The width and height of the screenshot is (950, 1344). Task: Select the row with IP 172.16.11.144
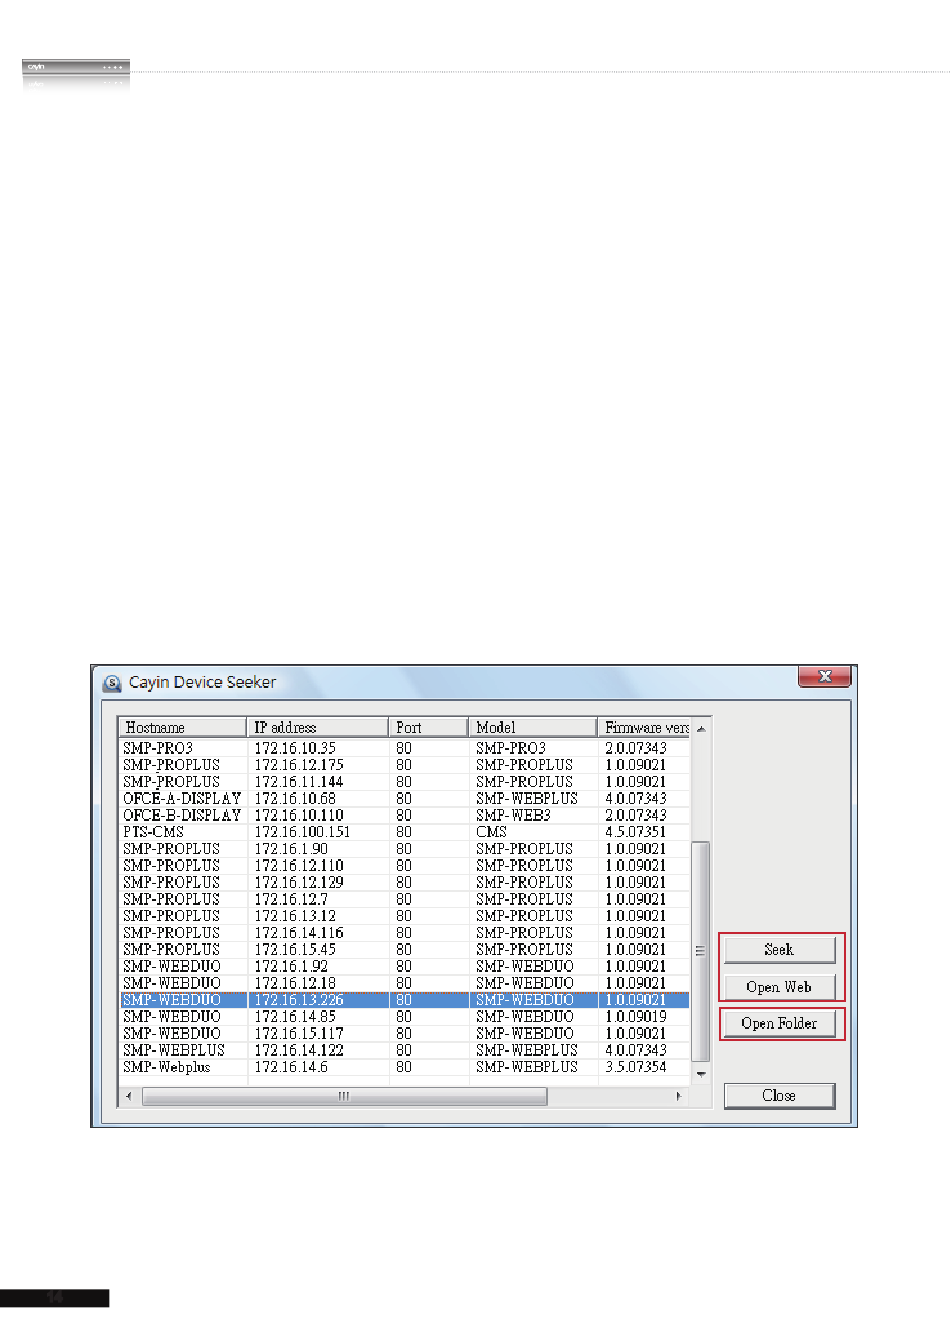pos(404,782)
